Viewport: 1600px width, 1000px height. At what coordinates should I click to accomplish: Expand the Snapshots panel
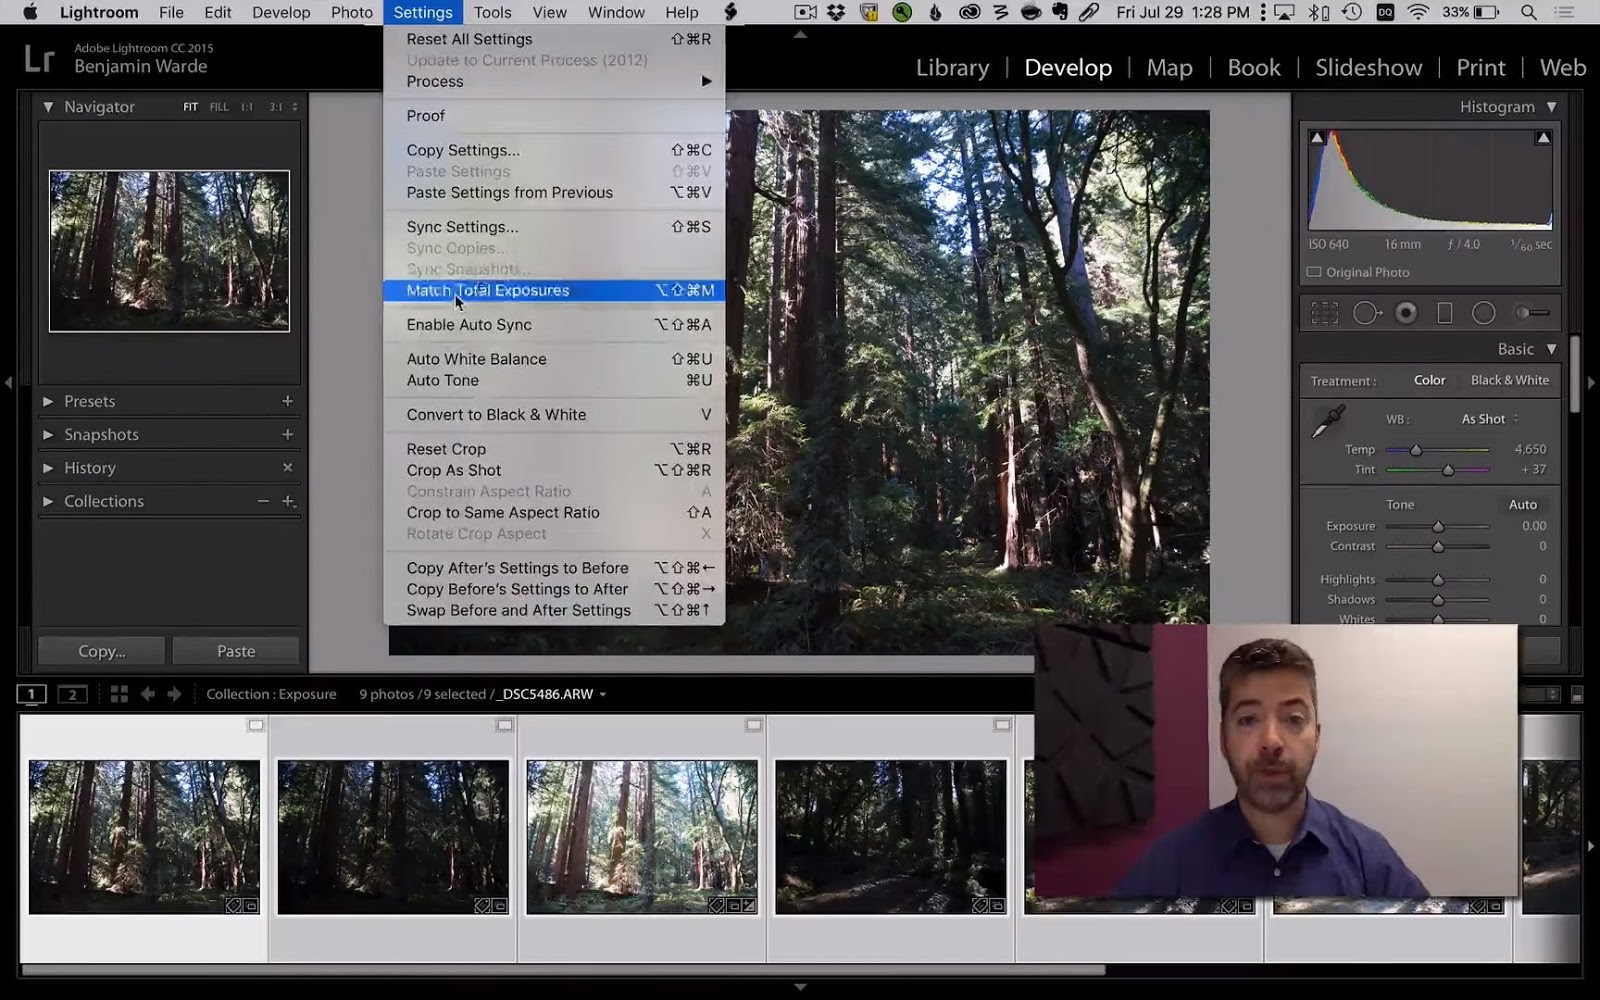[48, 434]
